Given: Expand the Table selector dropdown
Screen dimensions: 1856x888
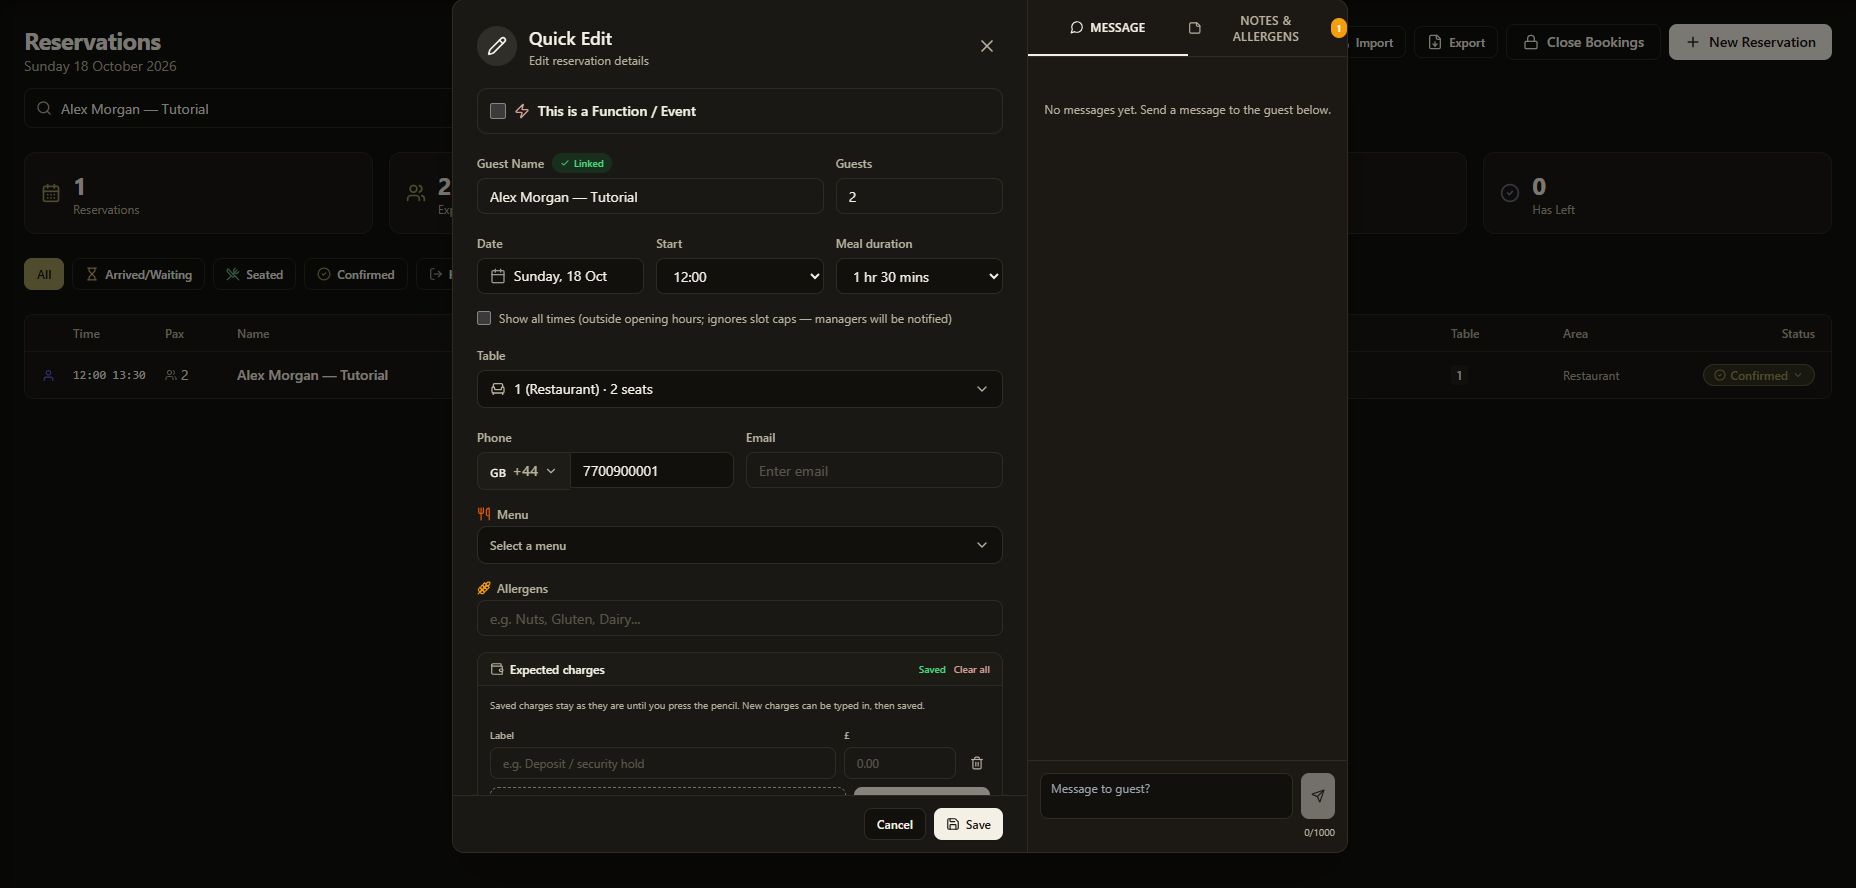Looking at the screenshot, I should (740, 389).
